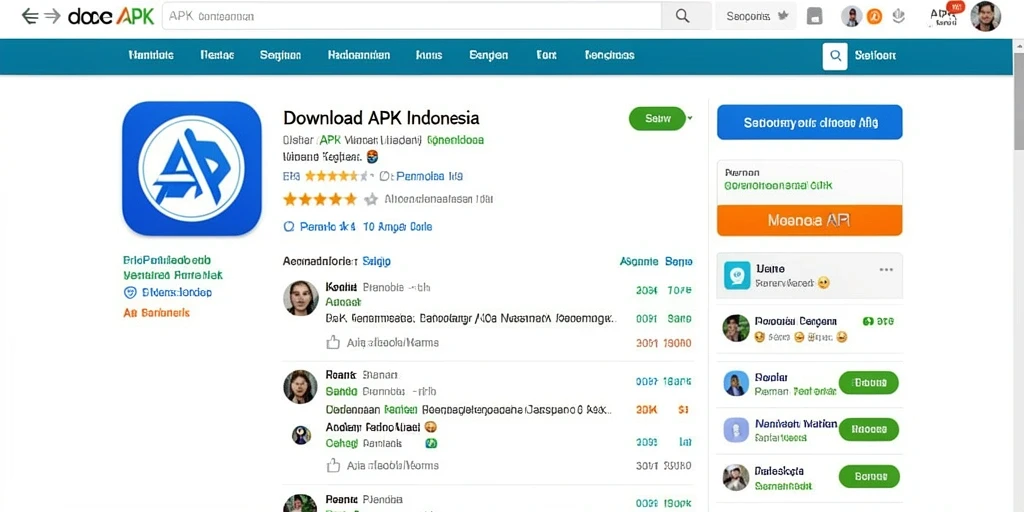Screen dimensions: 1024x512
Task: Click the green Seinw button
Action: click(657, 118)
